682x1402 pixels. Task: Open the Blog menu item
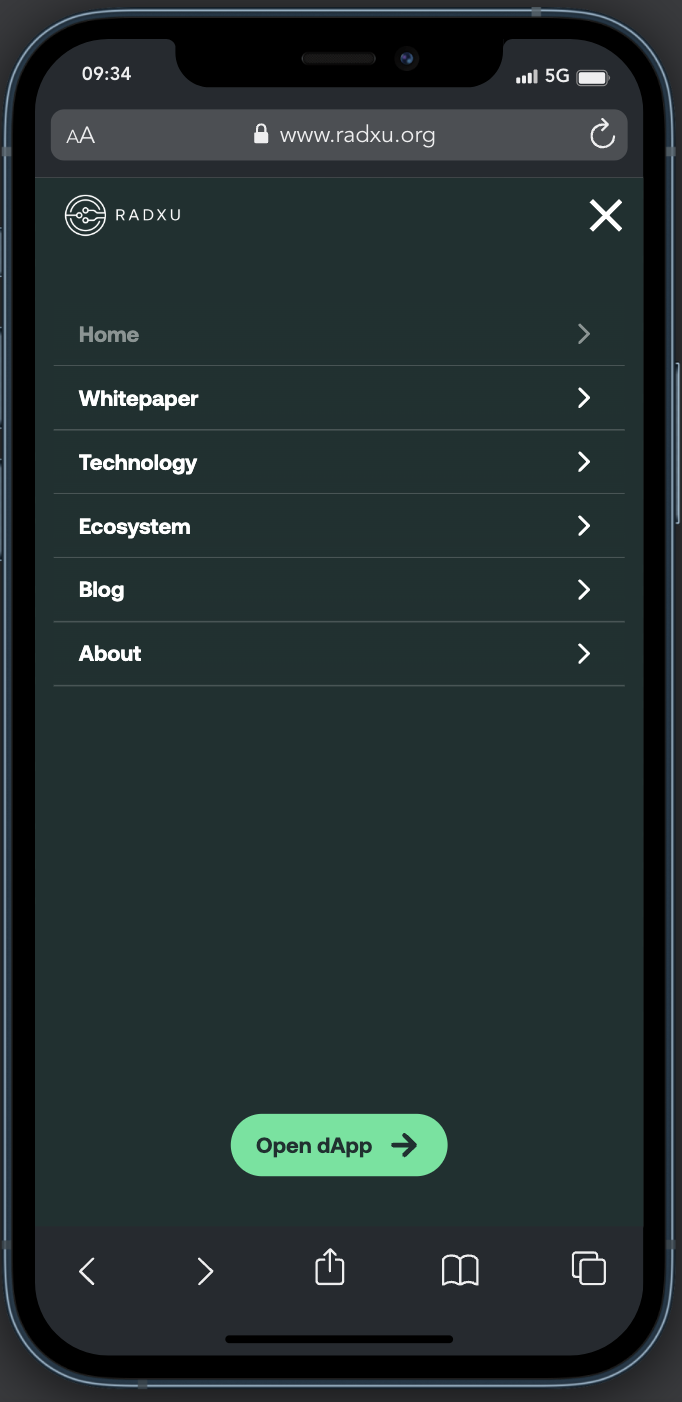[102, 590]
